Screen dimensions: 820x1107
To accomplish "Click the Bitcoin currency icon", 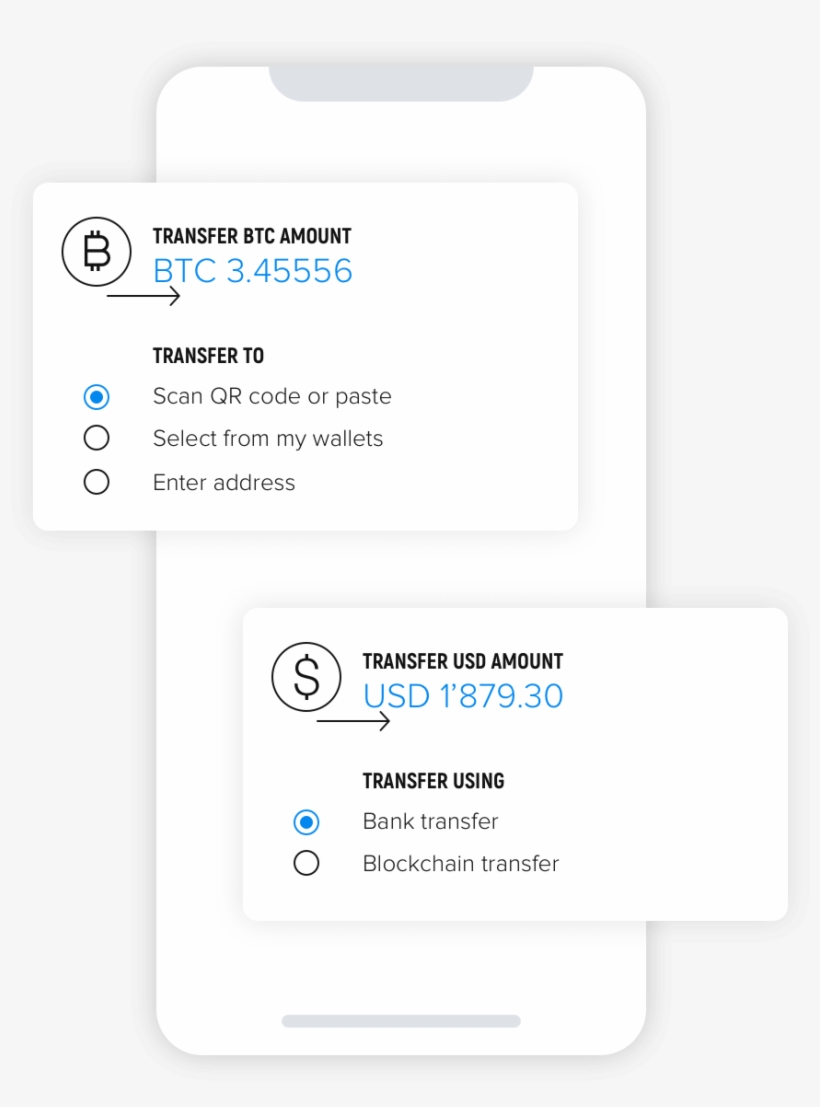I will [96, 251].
